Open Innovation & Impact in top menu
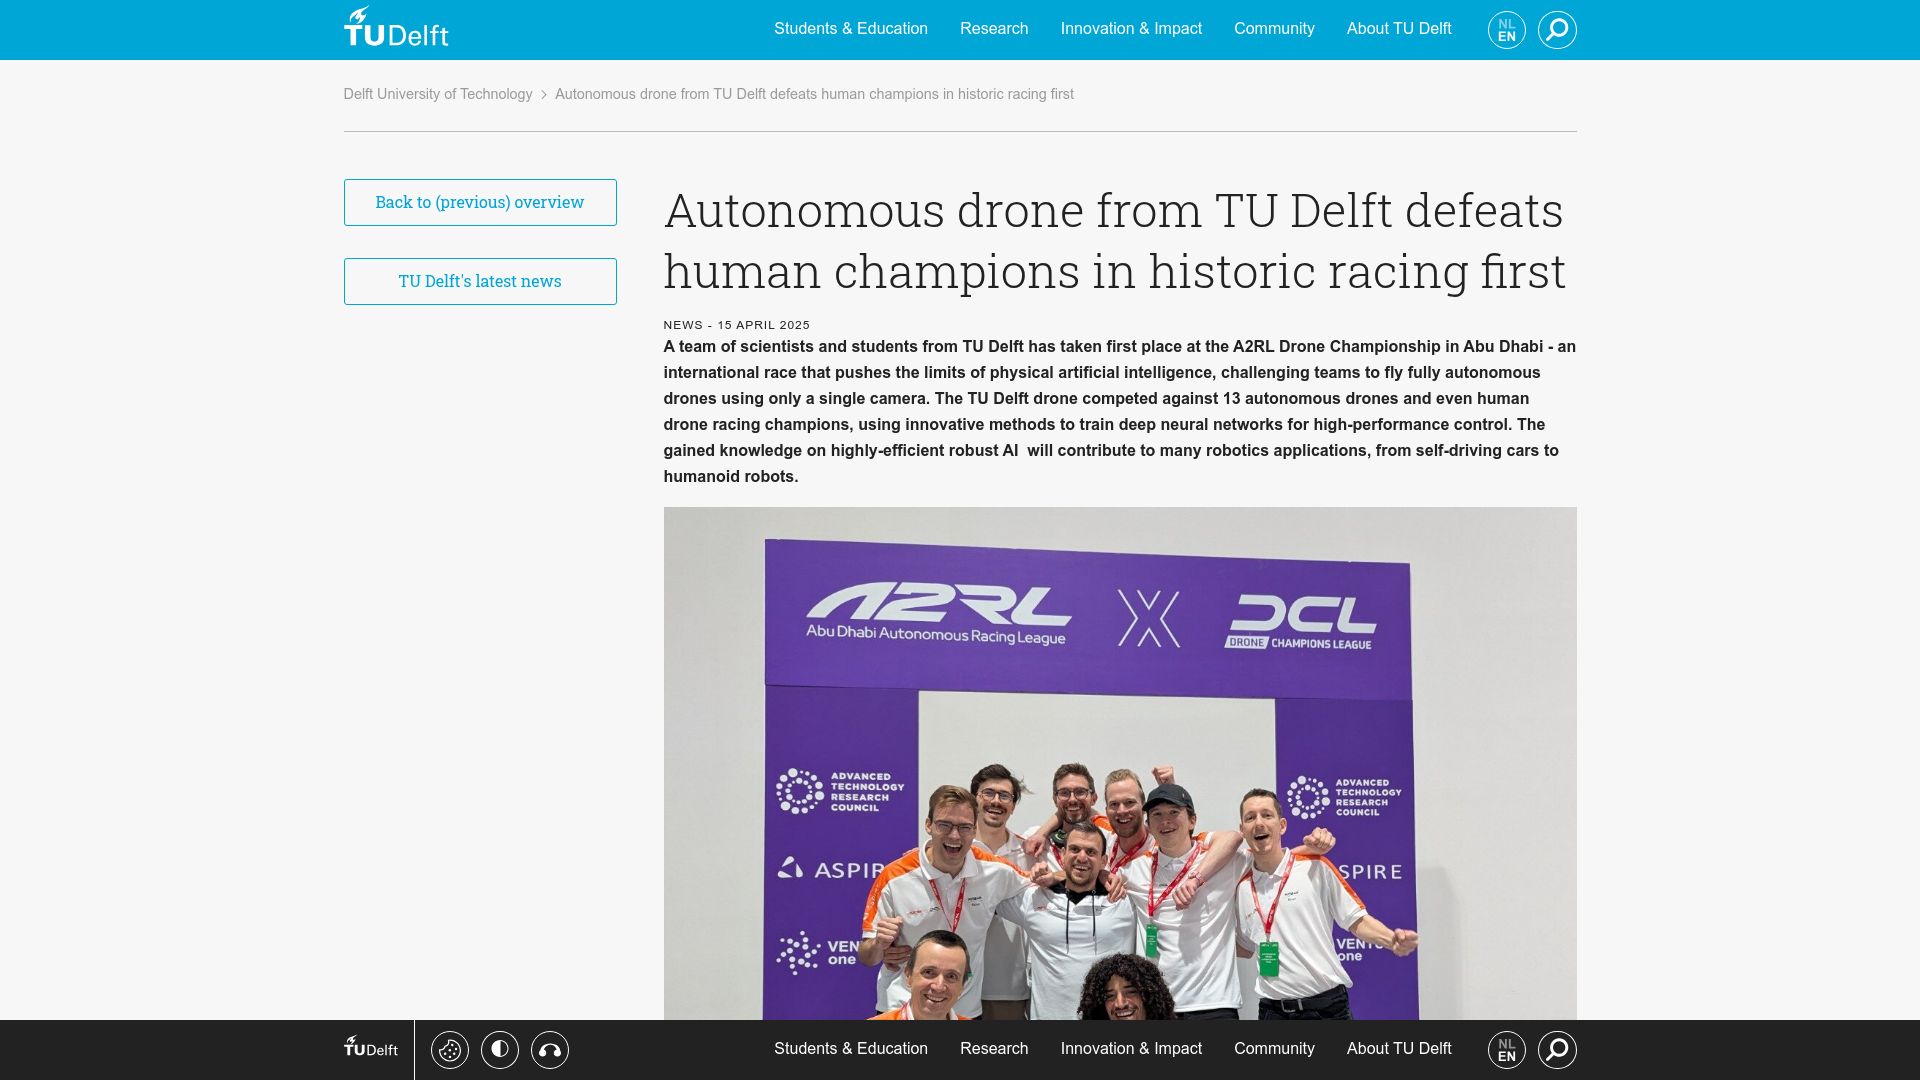The height and width of the screenshot is (1080, 1920). click(x=1131, y=28)
